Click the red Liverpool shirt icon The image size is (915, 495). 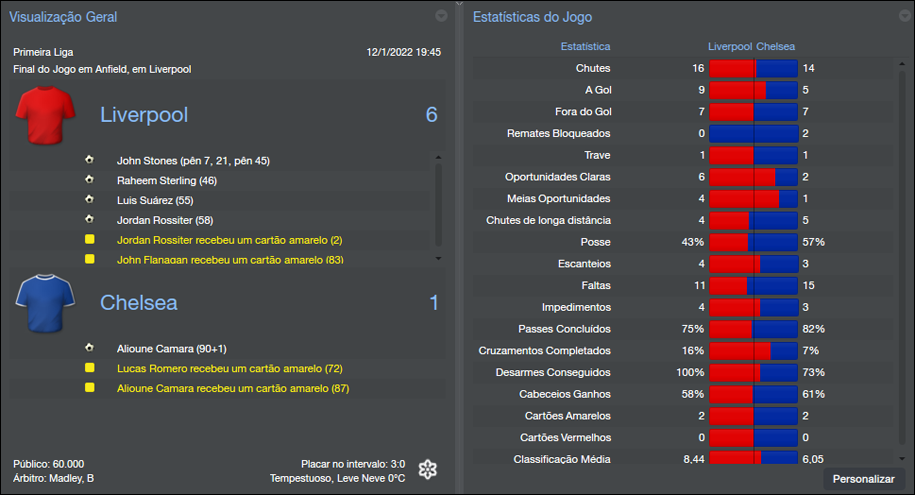click(44, 116)
